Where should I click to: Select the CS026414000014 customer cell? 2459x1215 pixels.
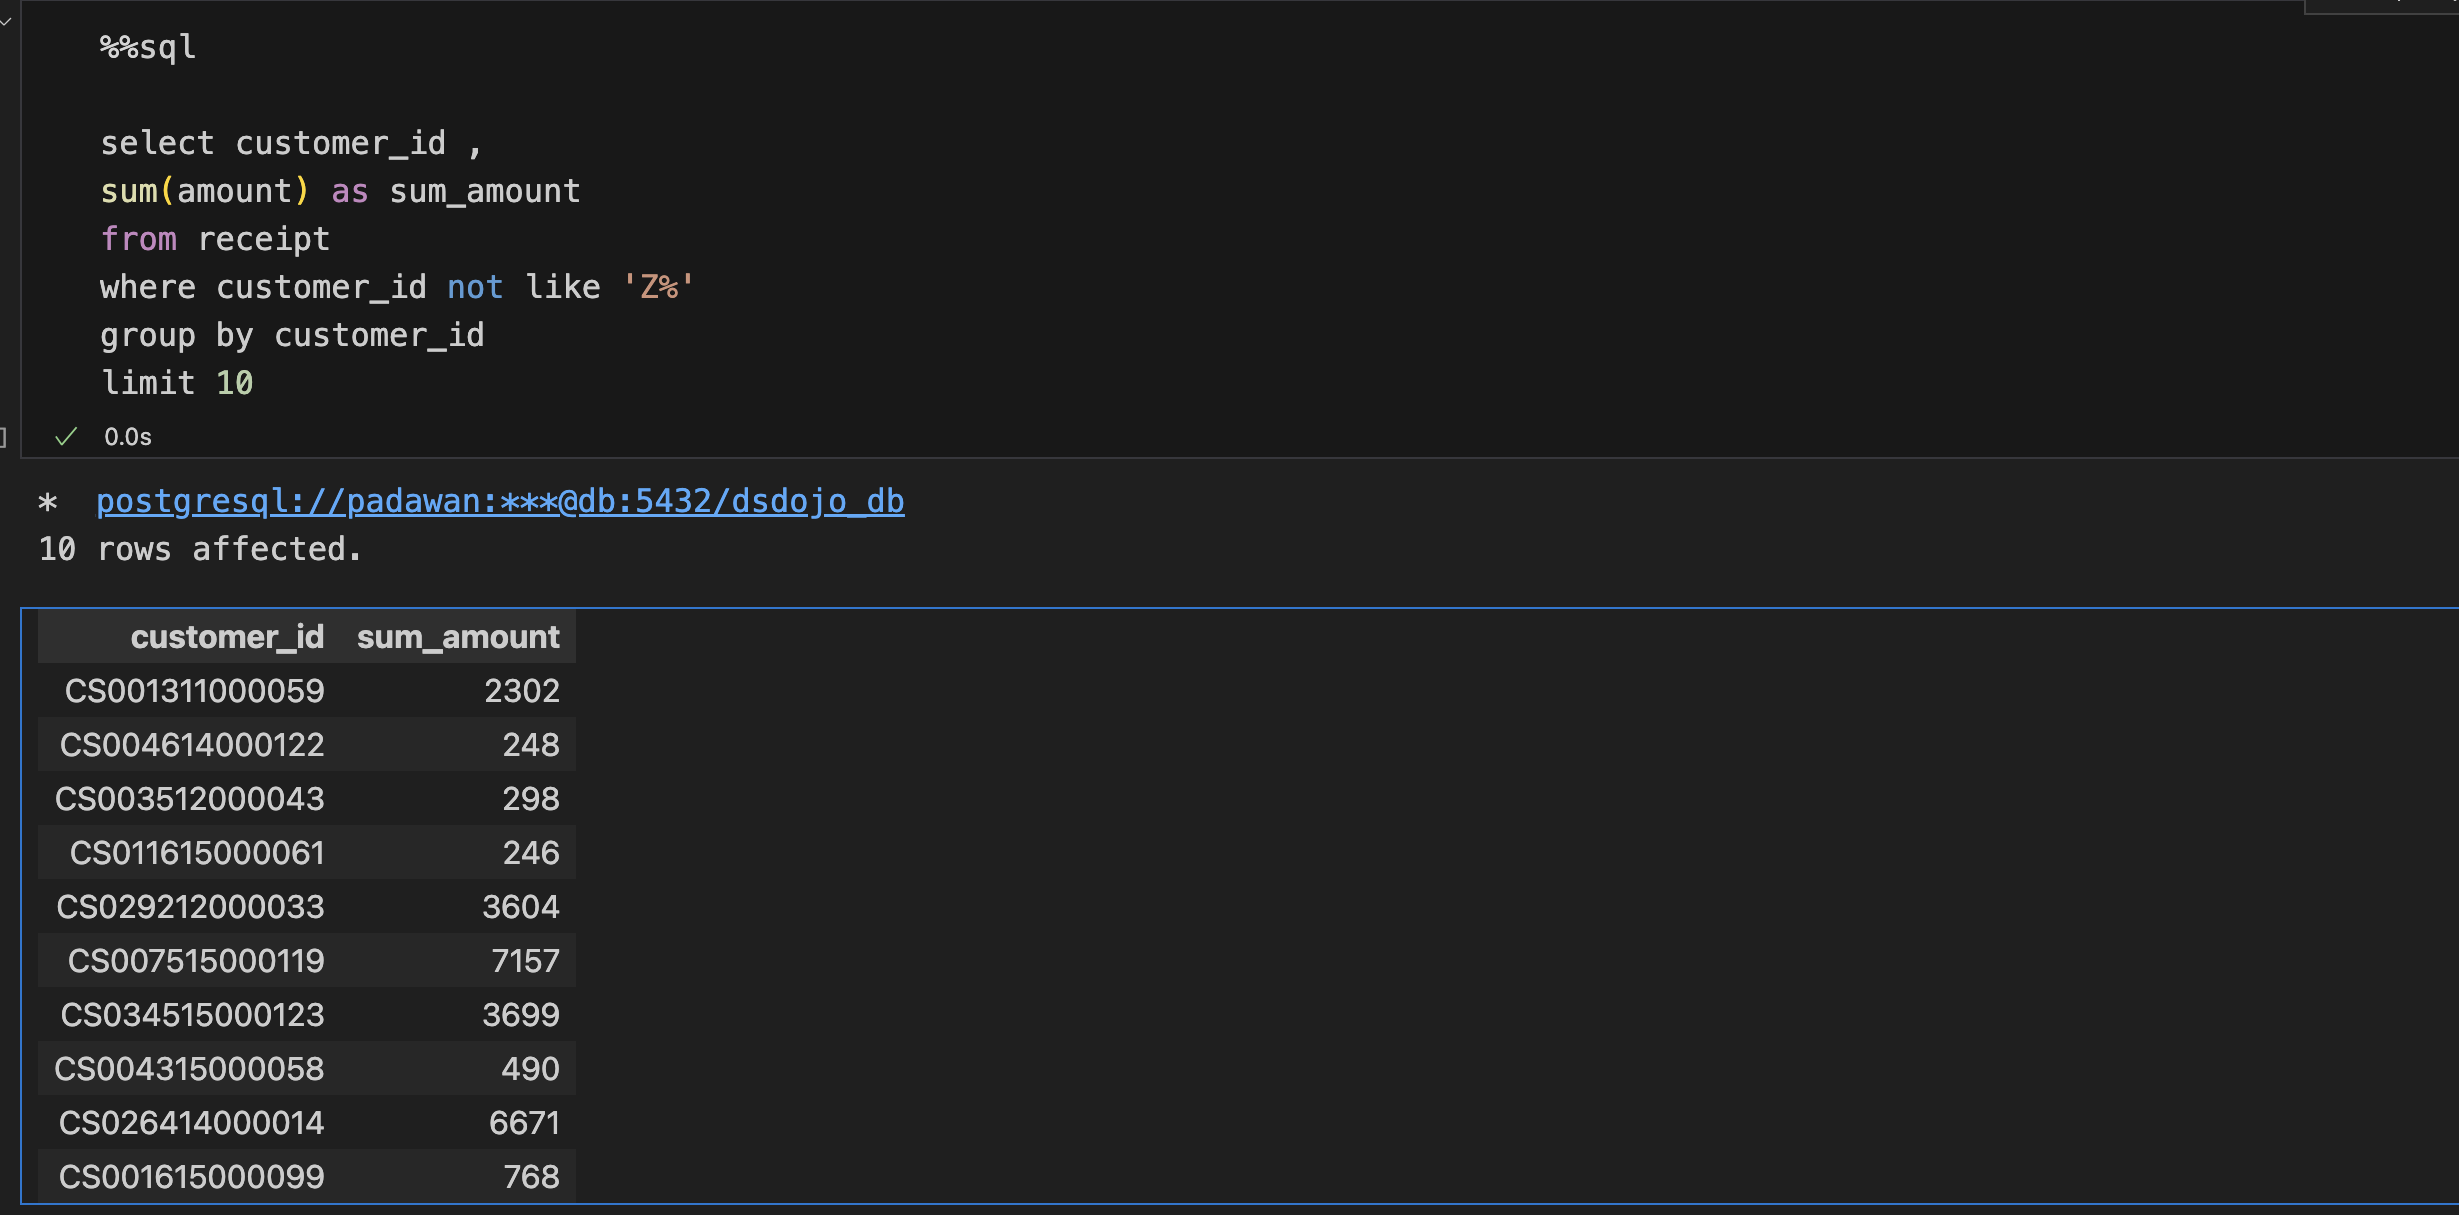pyautogui.click(x=192, y=1123)
